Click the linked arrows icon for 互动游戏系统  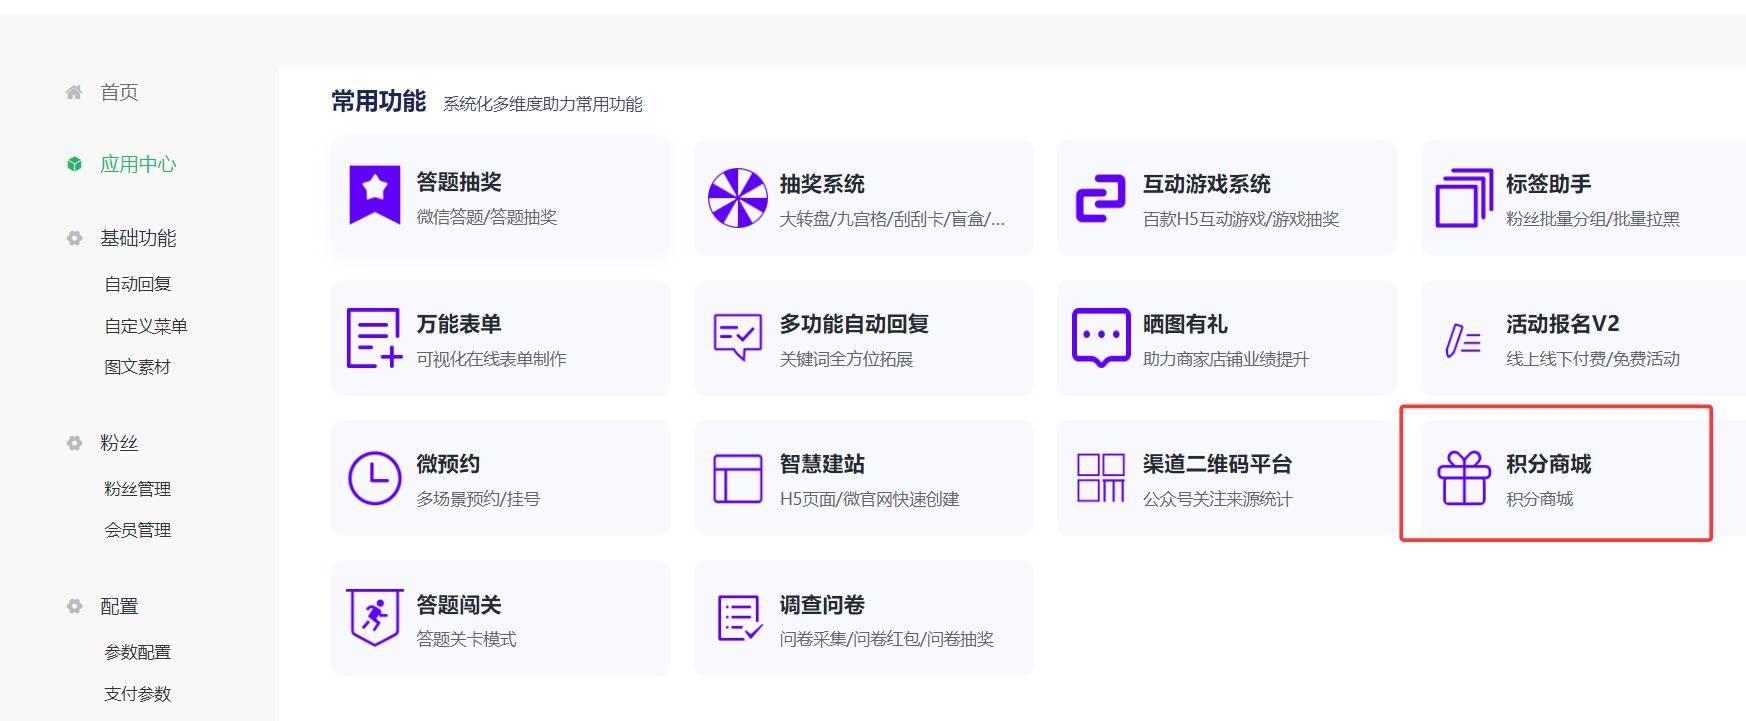(x=1100, y=198)
